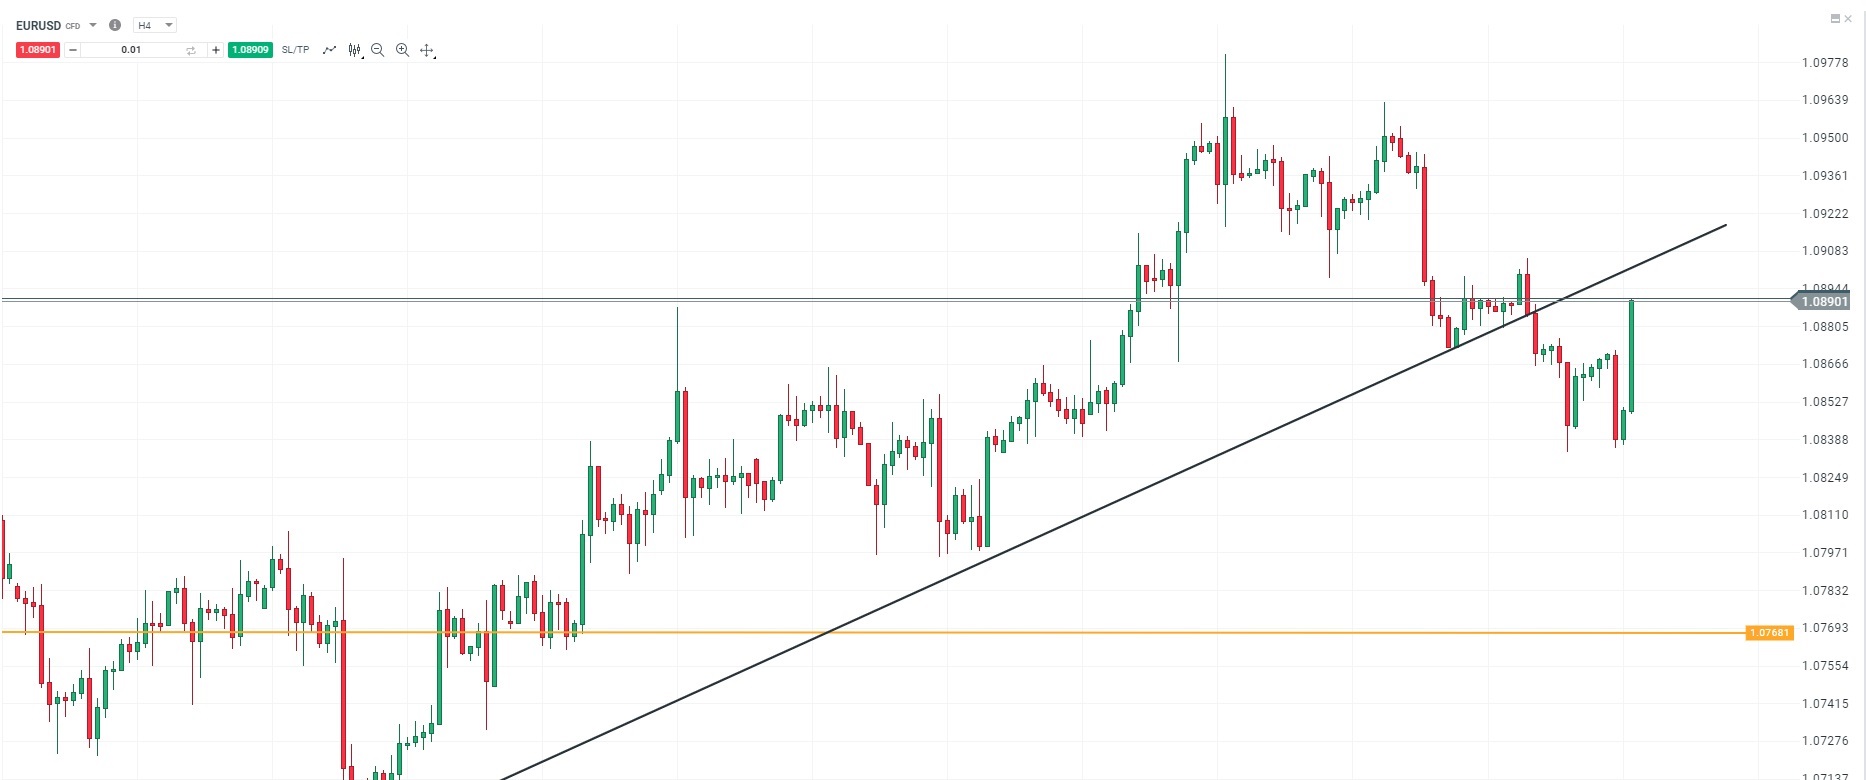
Task: Zoom in on the chart
Action: click(402, 50)
